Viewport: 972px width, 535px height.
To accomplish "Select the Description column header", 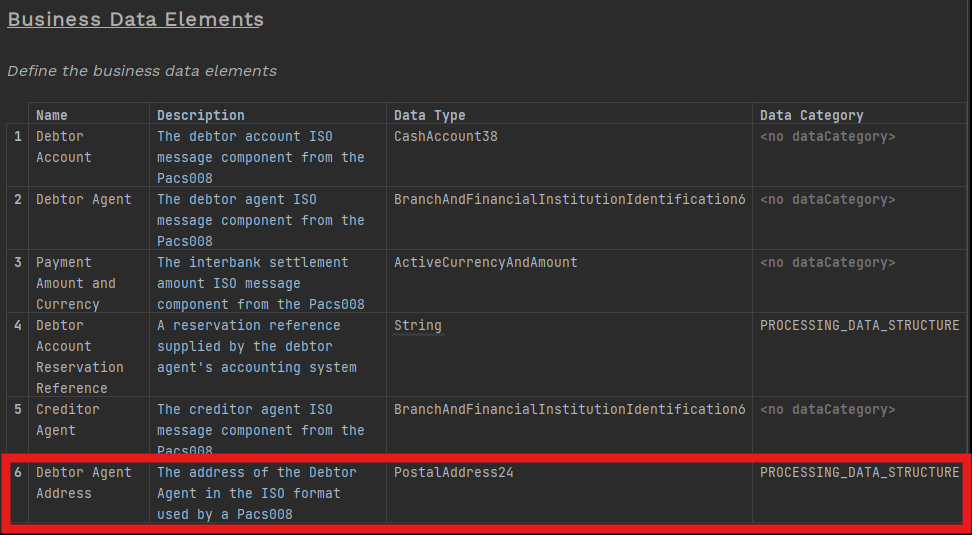I will (200, 115).
